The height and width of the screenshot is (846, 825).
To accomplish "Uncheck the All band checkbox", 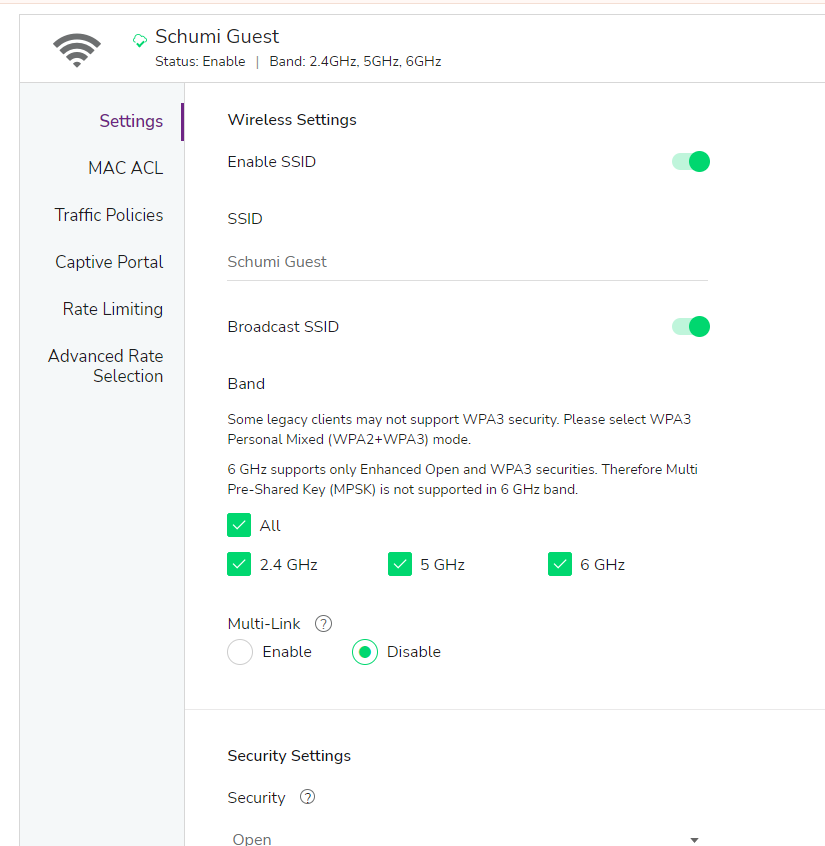I will click(239, 524).
